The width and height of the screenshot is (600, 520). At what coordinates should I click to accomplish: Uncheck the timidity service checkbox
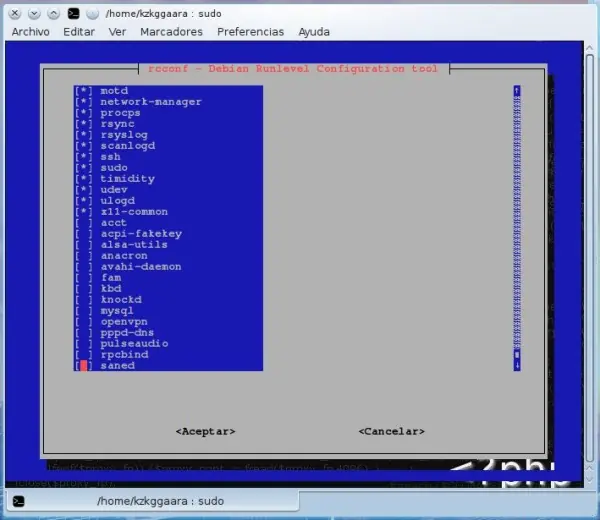point(84,179)
